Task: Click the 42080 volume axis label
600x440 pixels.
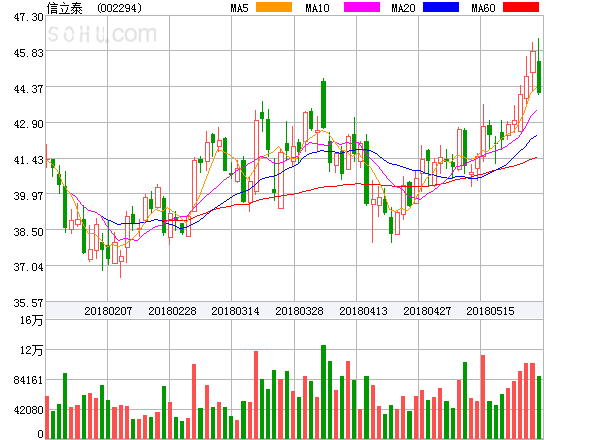Action: point(28,410)
